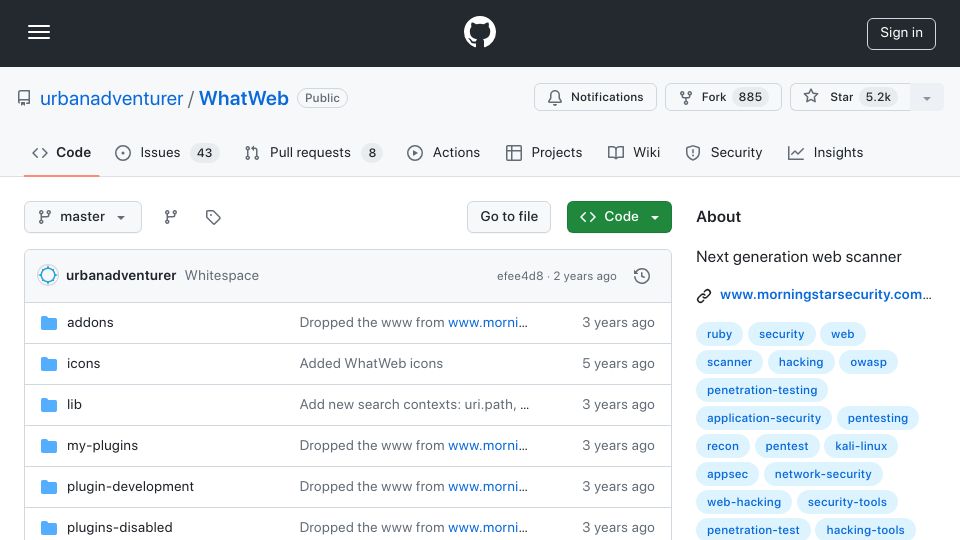Open the Pull requests tab
The image size is (960, 540).
click(313, 152)
